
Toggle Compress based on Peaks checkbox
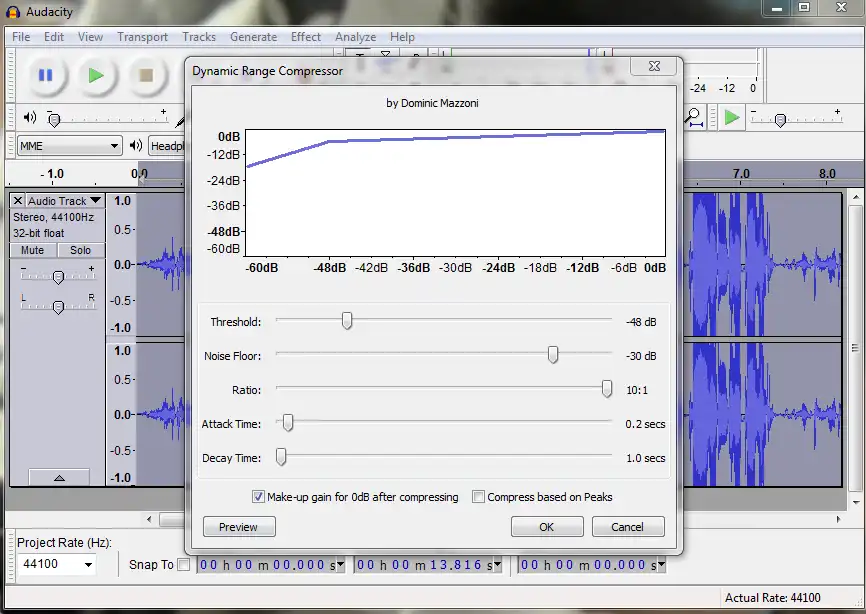coord(478,496)
